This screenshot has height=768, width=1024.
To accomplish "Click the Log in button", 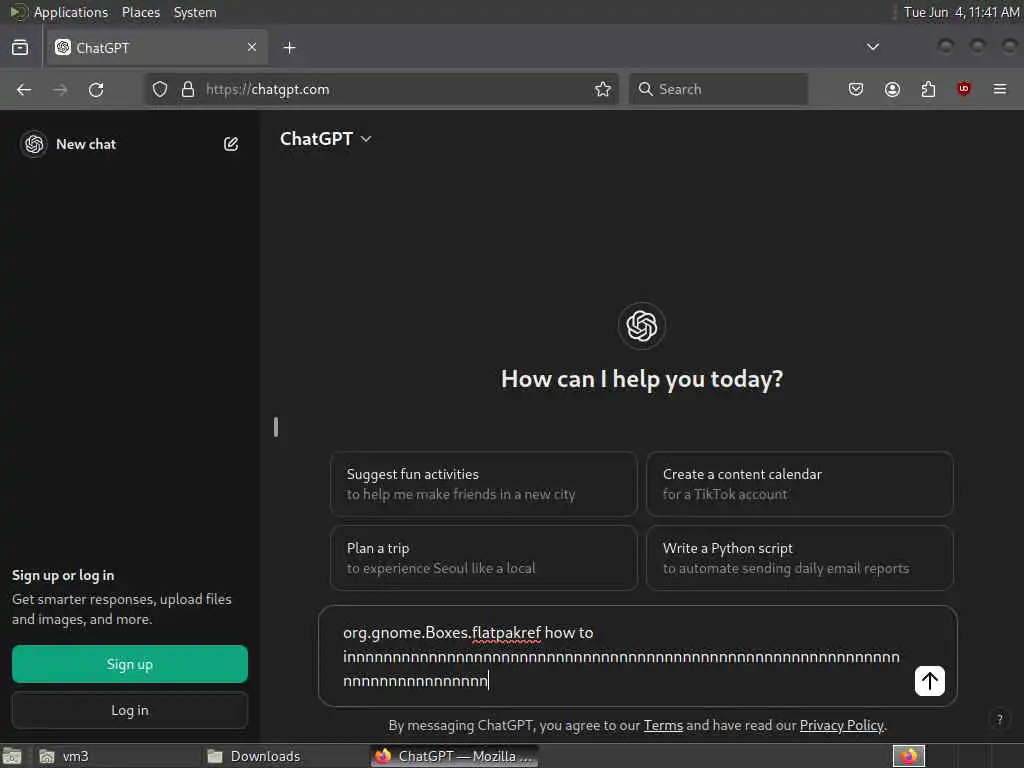I will [x=130, y=710].
